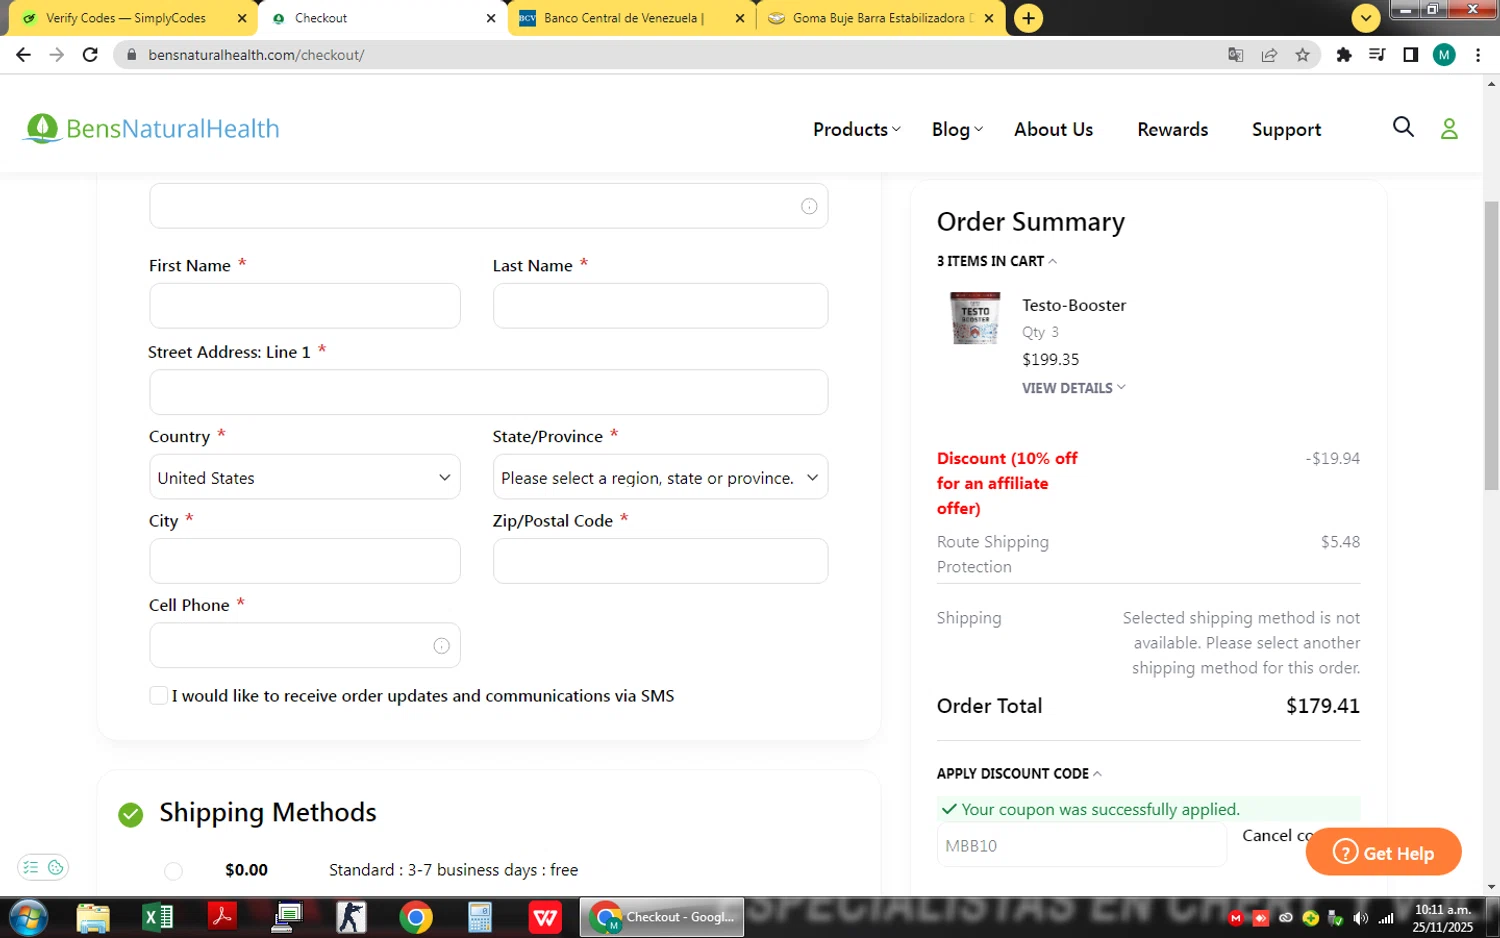Open the Chrome profile avatar M
This screenshot has height=938, width=1500.
pyautogui.click(x=1444, y=55)
